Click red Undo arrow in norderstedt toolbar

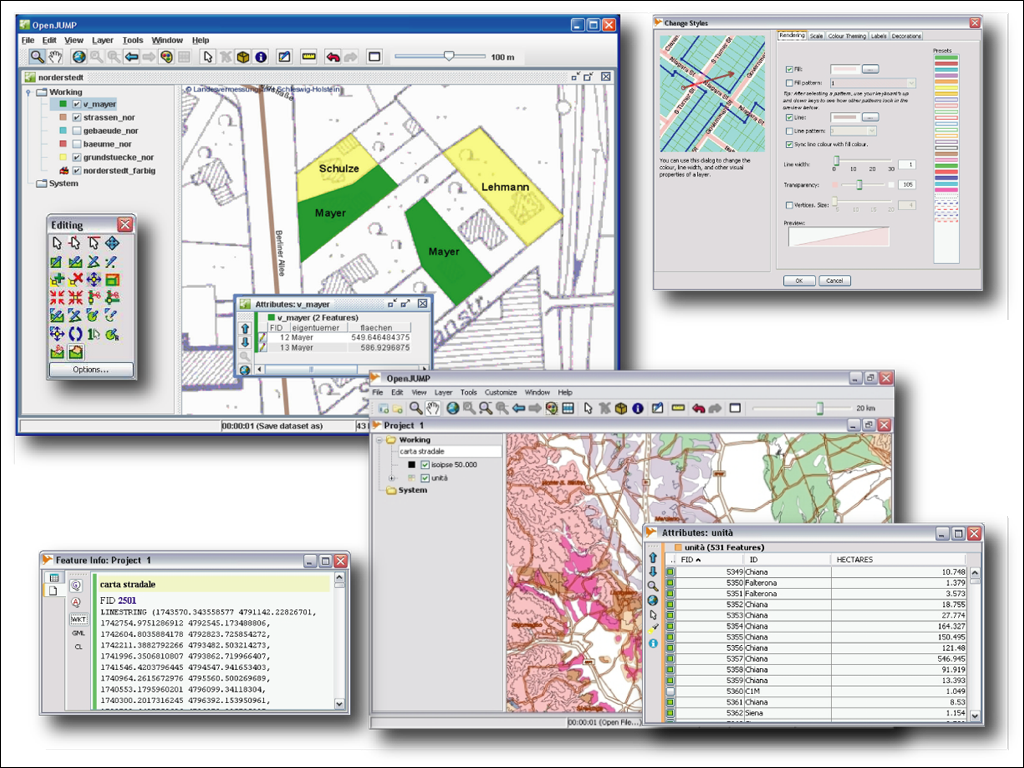(x=332, y=57)
